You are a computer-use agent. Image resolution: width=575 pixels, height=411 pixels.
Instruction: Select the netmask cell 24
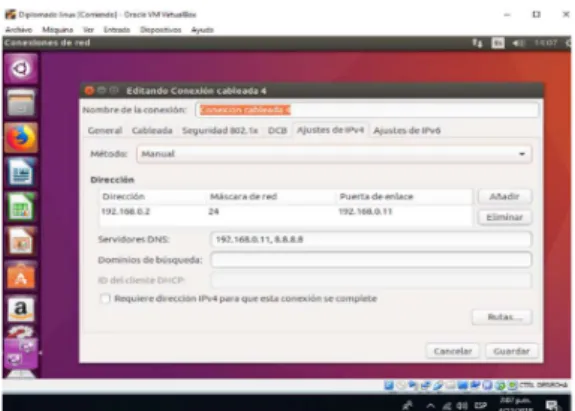pyautogui.click(x=213, y=212)
